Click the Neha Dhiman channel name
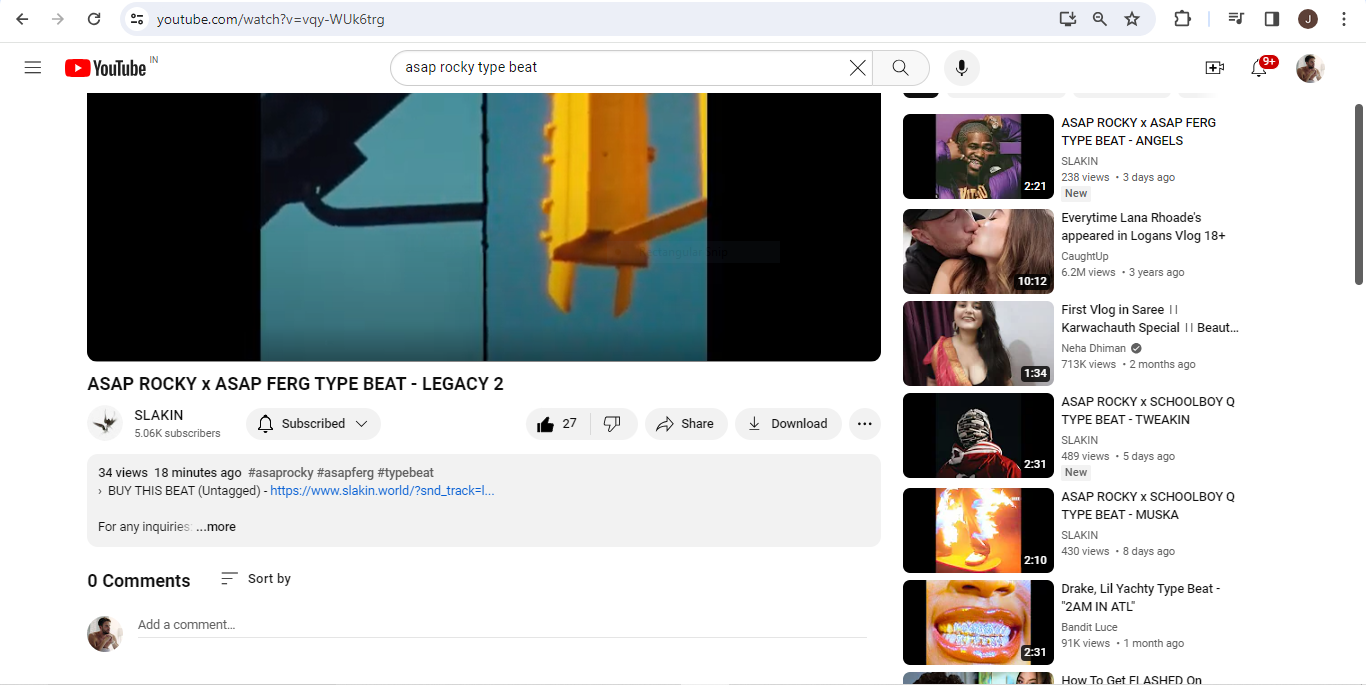This screenshot has height=685, width=1366. [1093, 348]
